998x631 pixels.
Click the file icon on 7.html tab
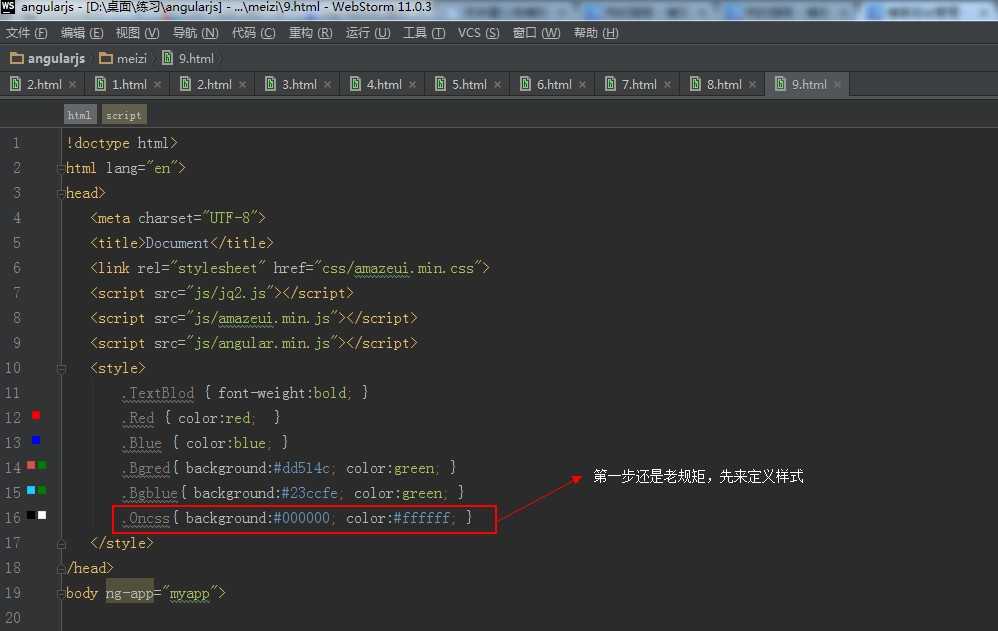(610, 84)
